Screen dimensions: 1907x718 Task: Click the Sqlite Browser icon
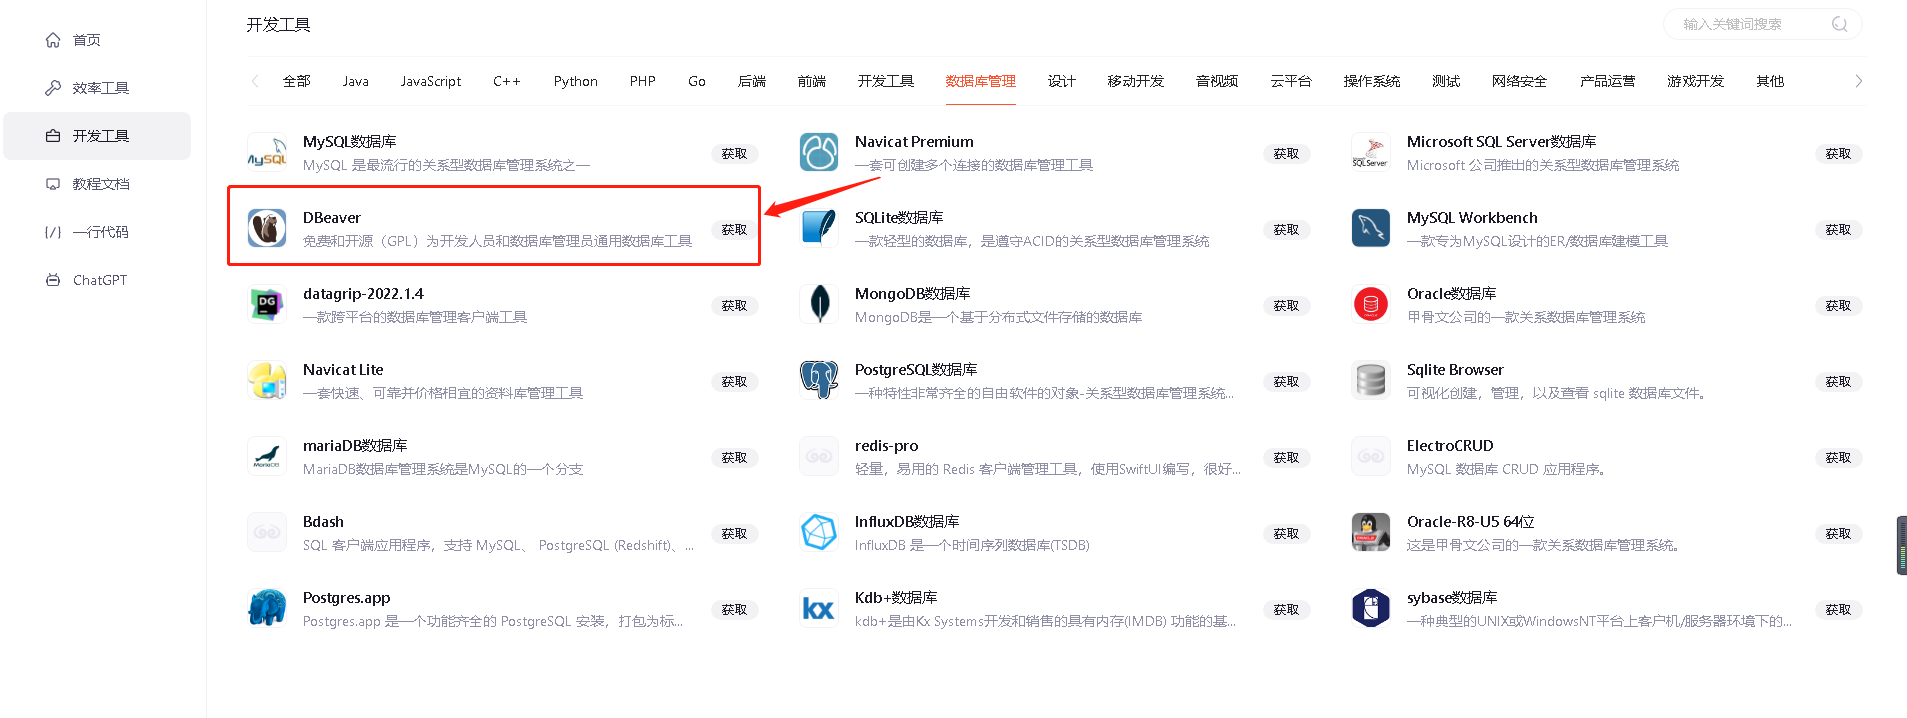(1371, 381)
